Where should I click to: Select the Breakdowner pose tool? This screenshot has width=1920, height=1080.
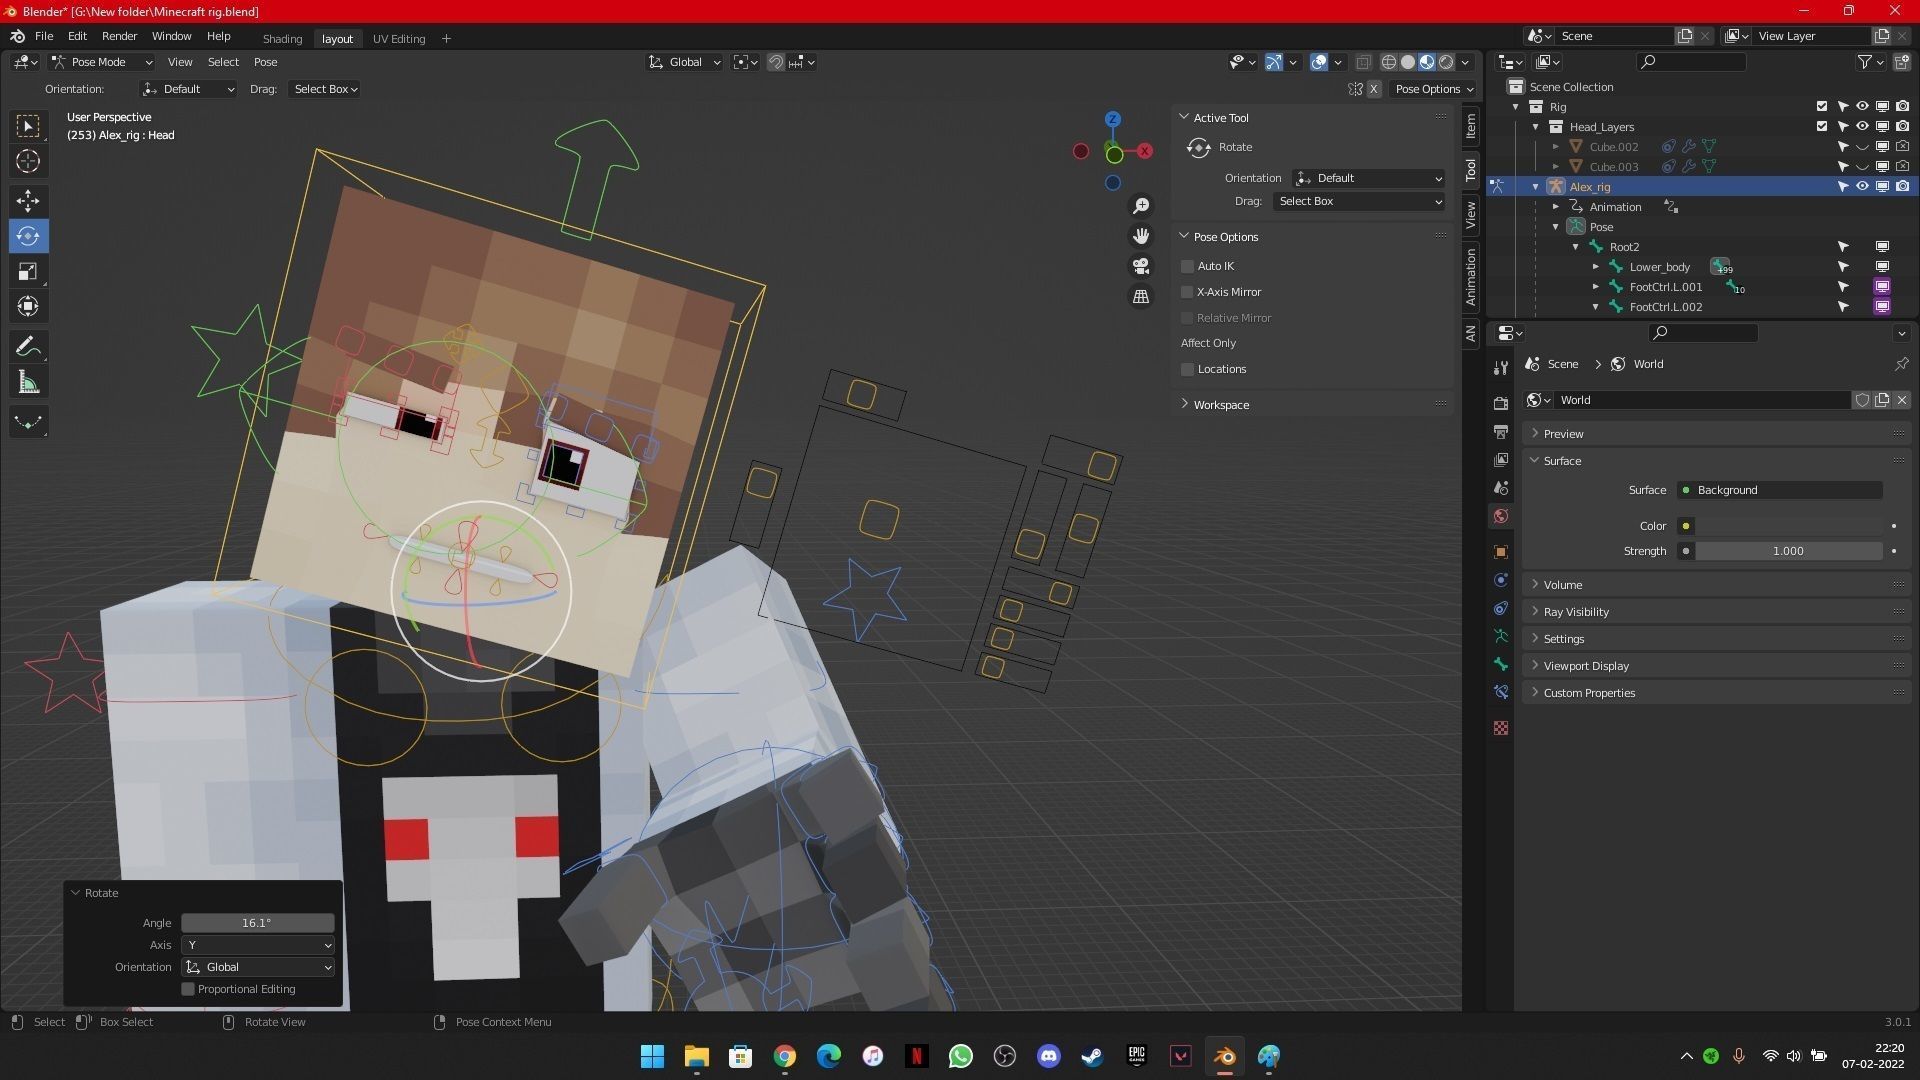click(28, 422)
